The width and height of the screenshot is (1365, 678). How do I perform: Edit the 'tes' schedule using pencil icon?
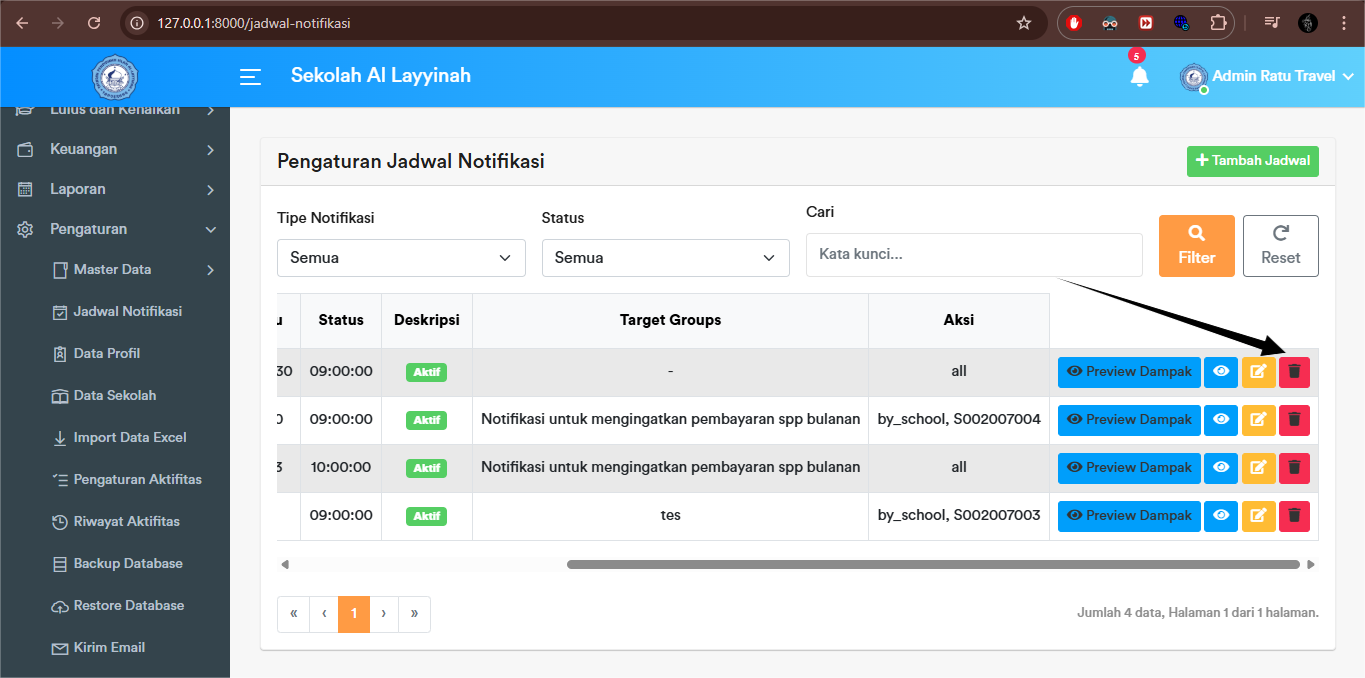coord(1258,515)
